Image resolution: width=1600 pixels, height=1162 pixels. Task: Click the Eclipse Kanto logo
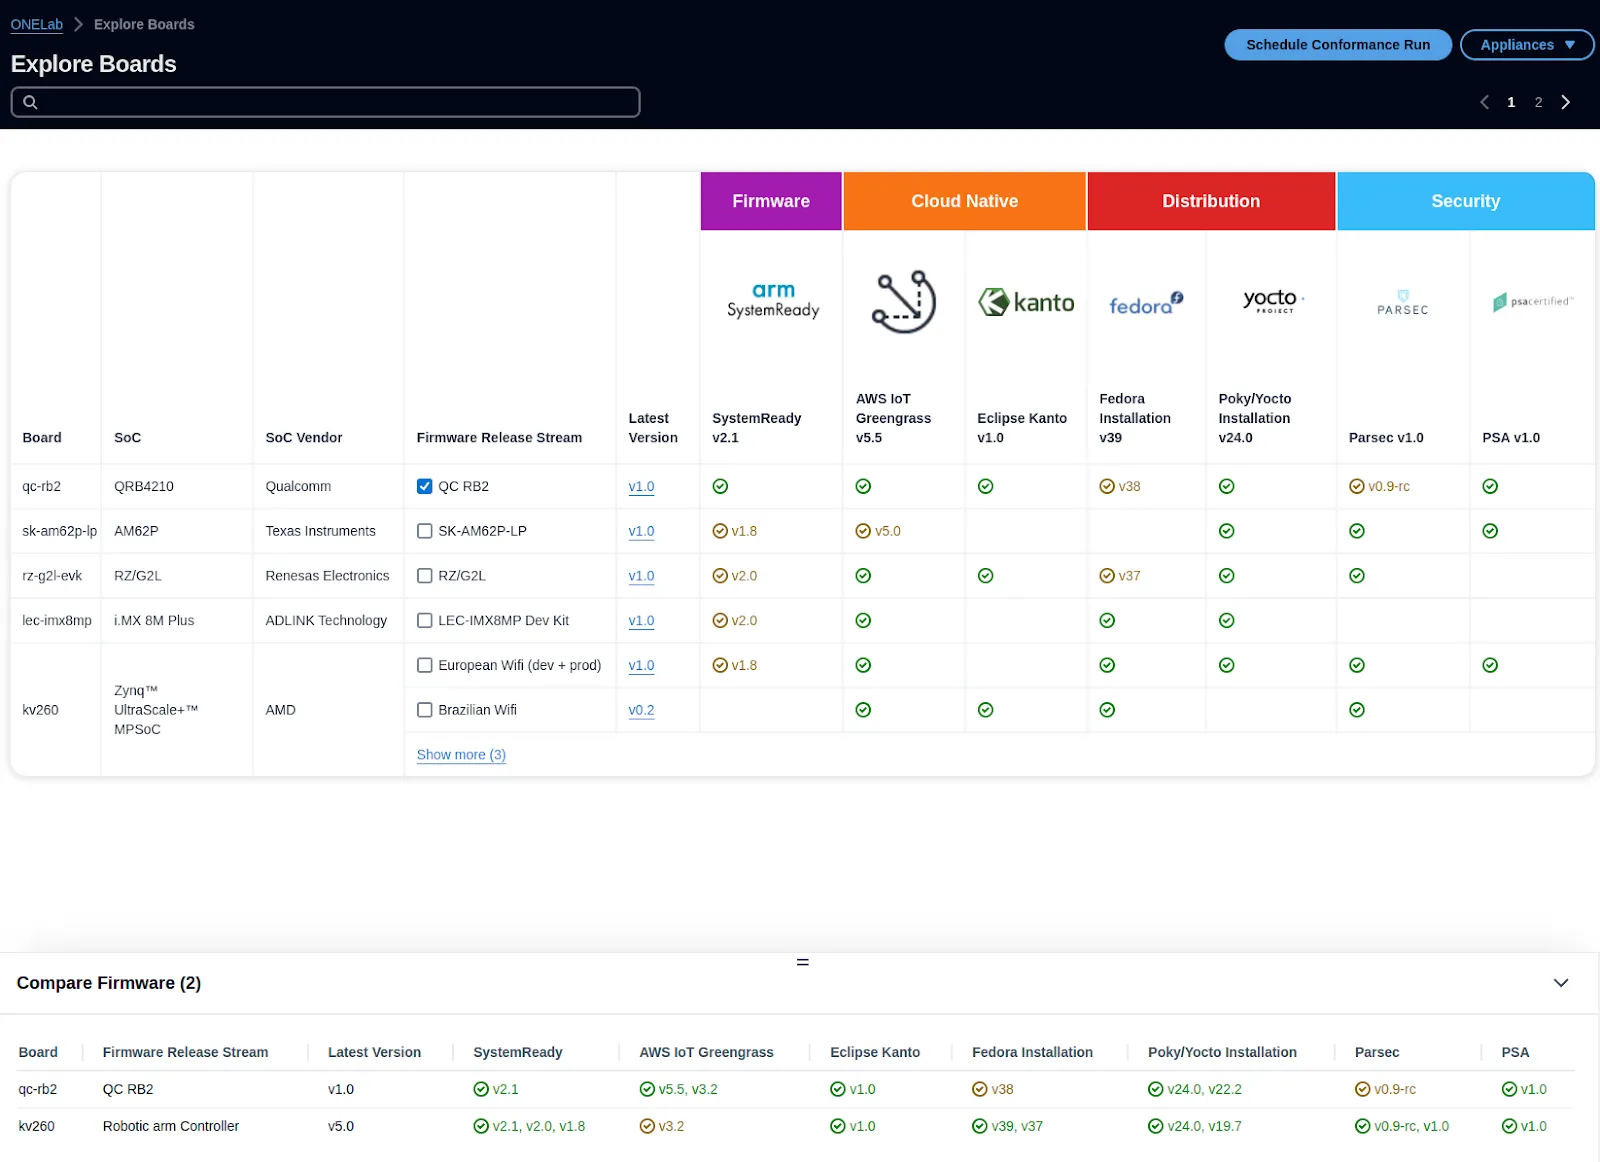point(1025,302)
